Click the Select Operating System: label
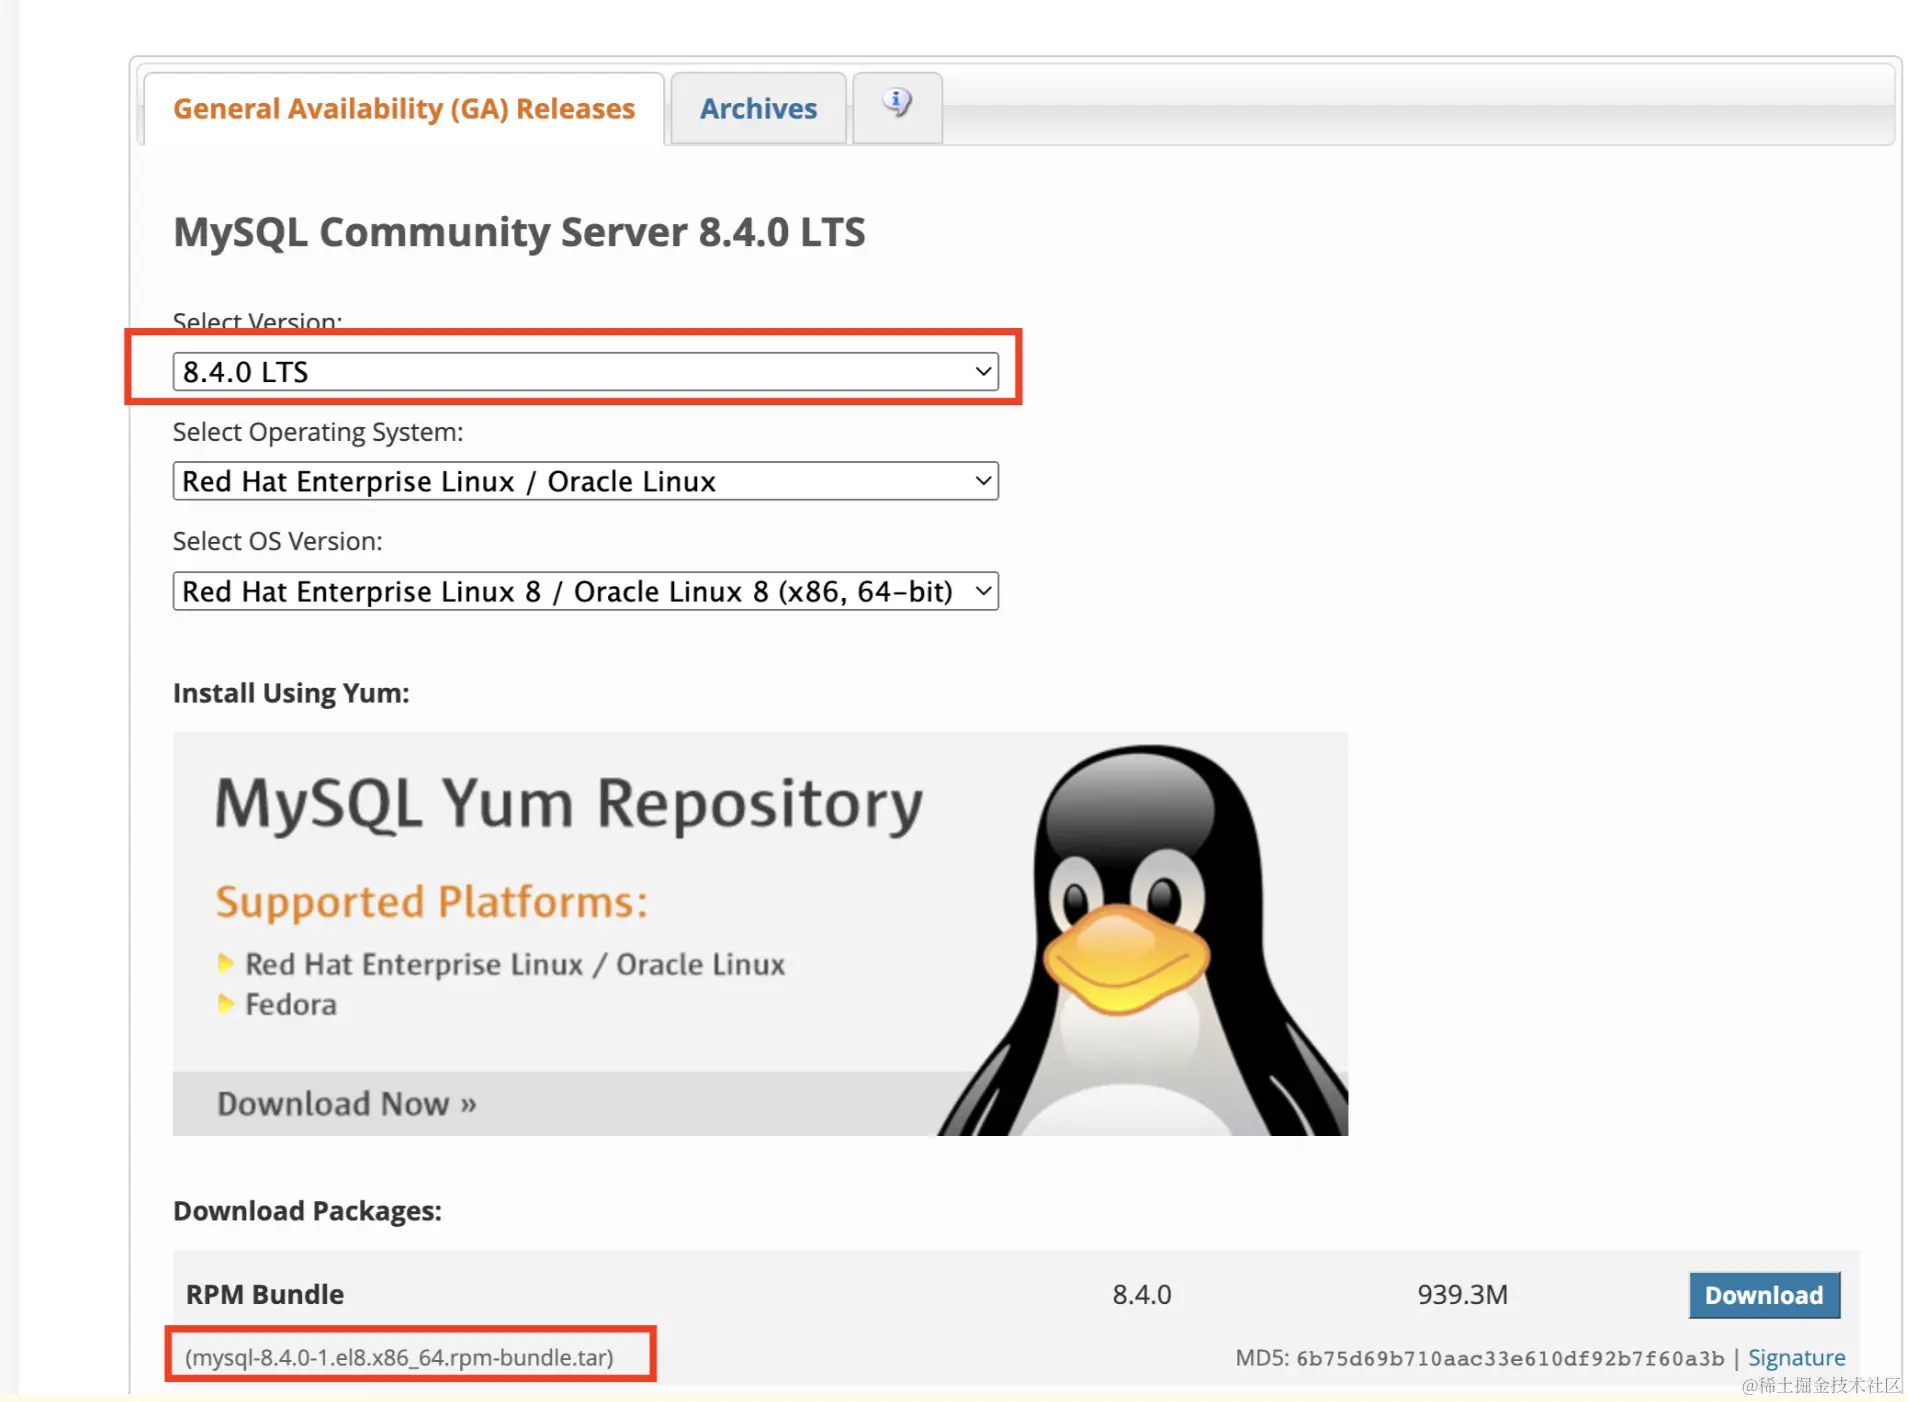This screenshot has width=1908, height=1402. click(318, 433)
